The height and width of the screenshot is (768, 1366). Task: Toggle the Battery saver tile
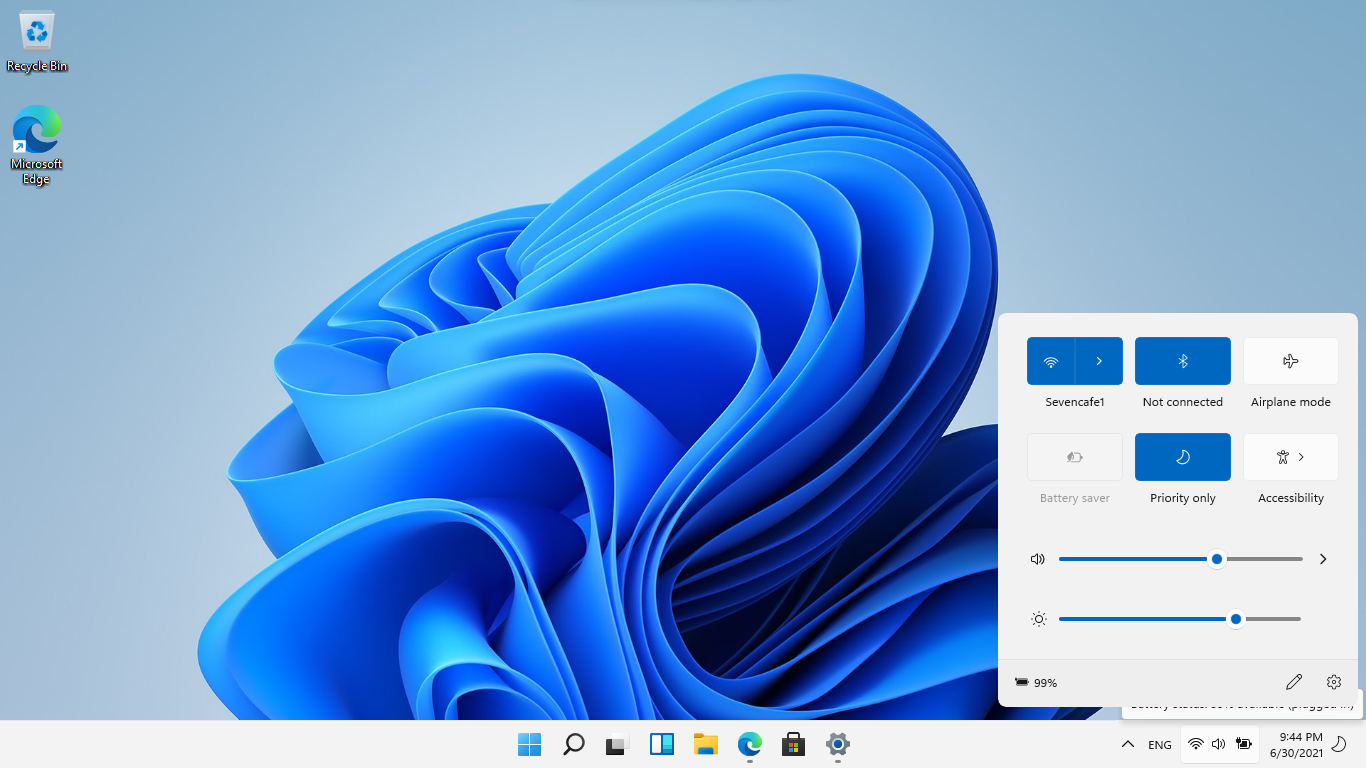coord(1075,457)
